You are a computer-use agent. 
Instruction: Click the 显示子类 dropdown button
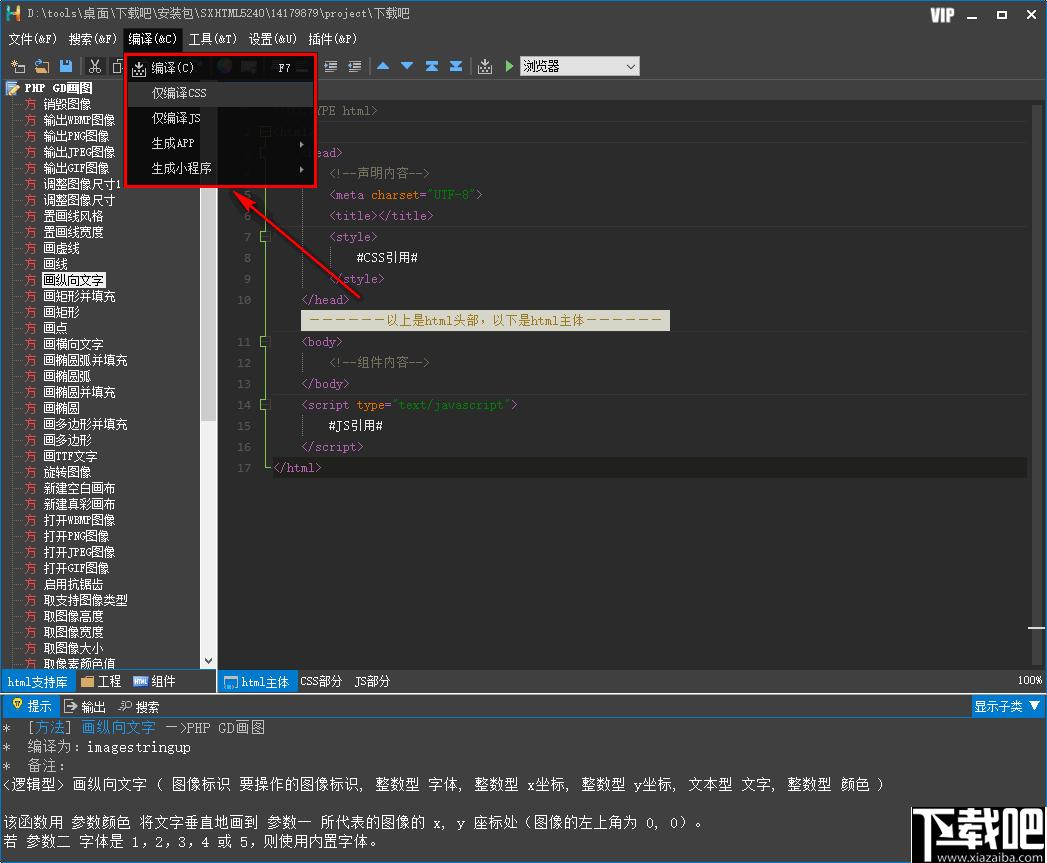[x=1007, y=706]
